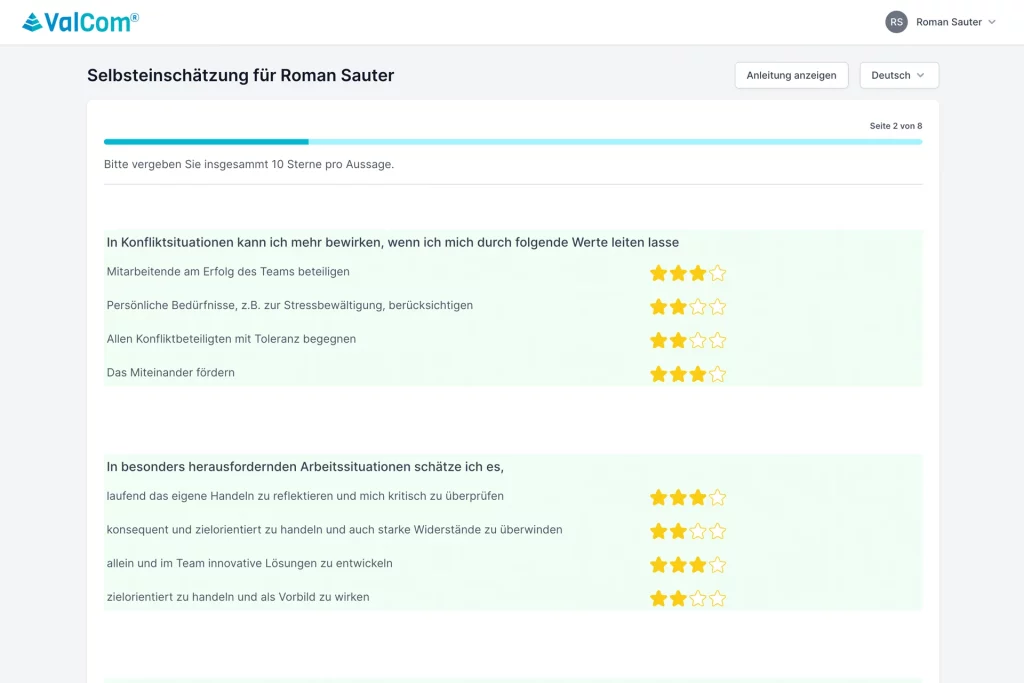Give 'Das Miteinander fördern' fourth star
The width and height of the screenshot is (1024, 683).
coord(717,374)
